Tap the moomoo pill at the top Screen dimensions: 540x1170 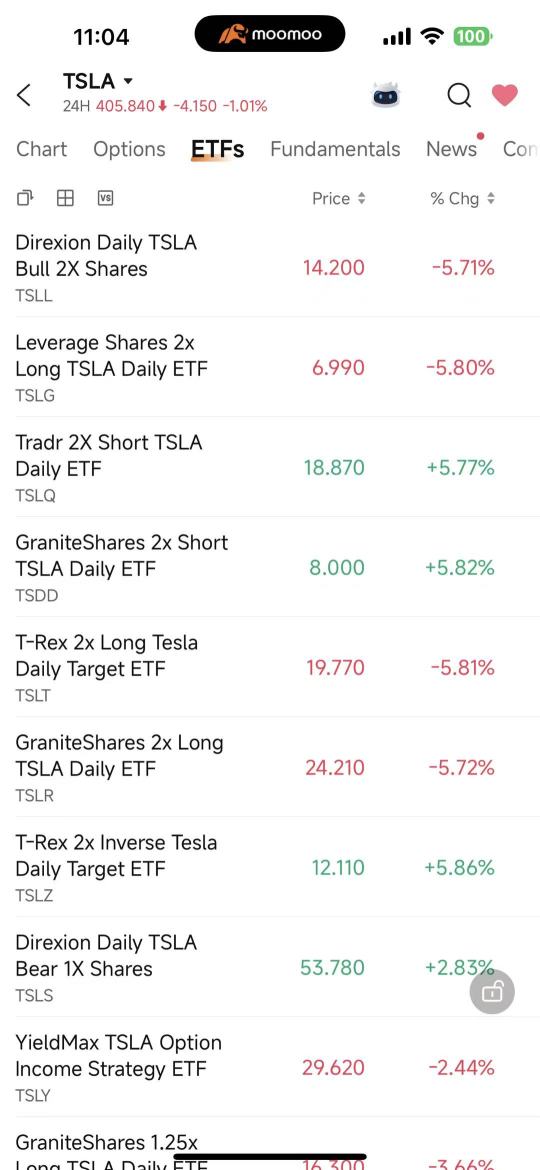tap(270, 34)
